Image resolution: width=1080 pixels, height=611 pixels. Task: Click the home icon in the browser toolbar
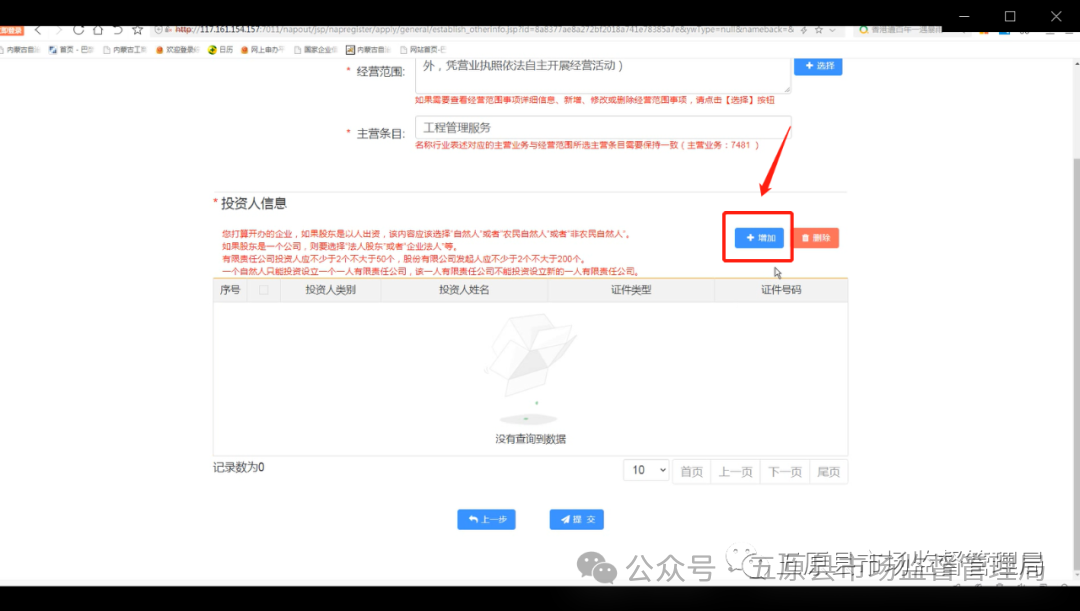point(98,30)
